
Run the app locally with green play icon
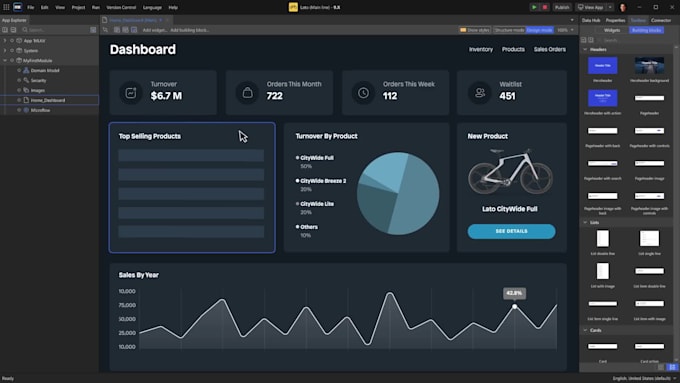[x=534, y=7]
